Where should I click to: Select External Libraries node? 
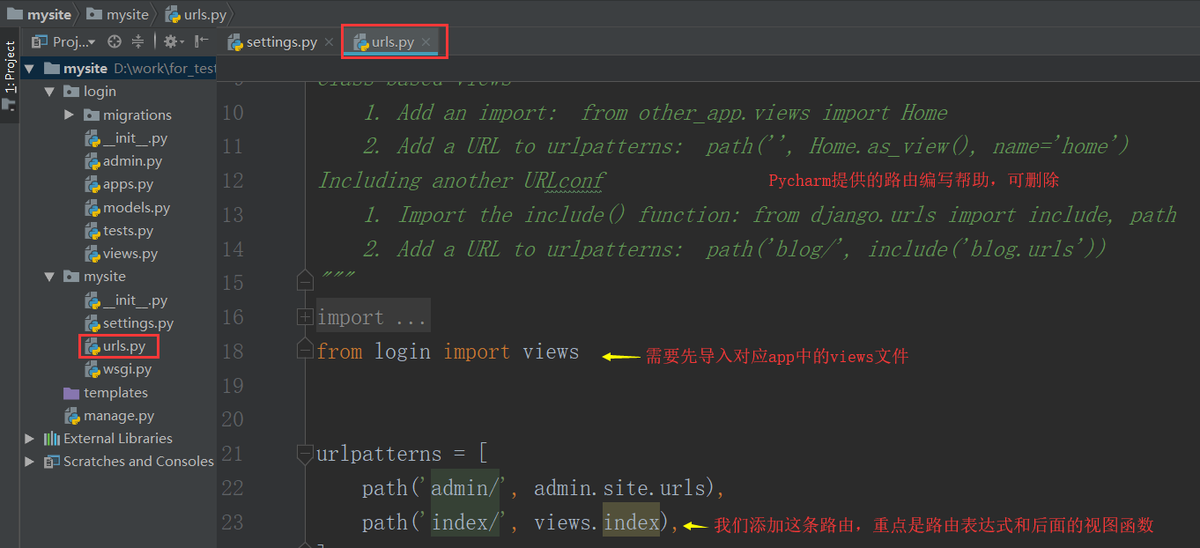coord(118,438)
